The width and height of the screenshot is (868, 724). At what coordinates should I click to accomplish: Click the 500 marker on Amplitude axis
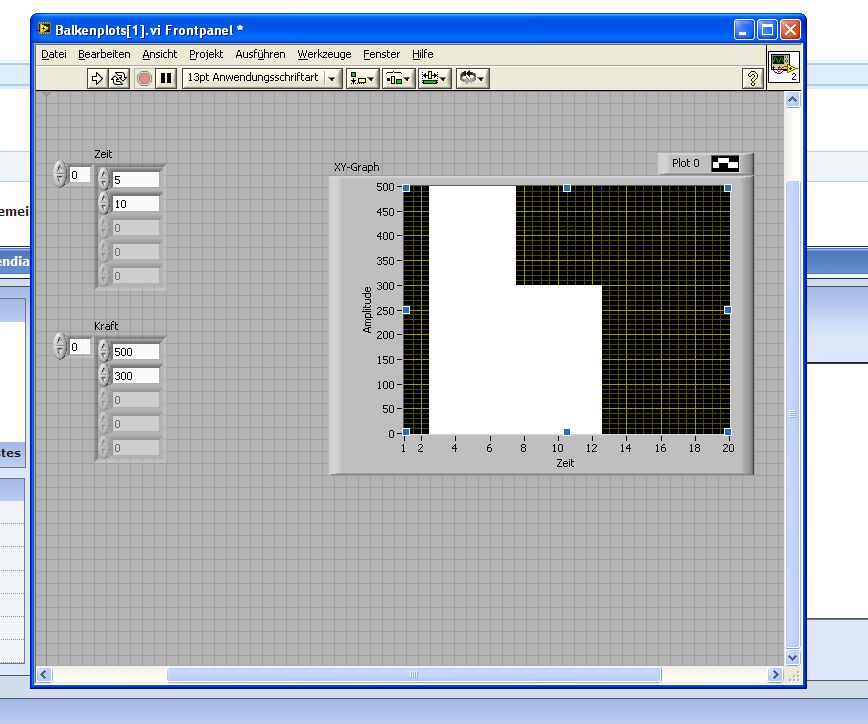(x=385, y=187)
